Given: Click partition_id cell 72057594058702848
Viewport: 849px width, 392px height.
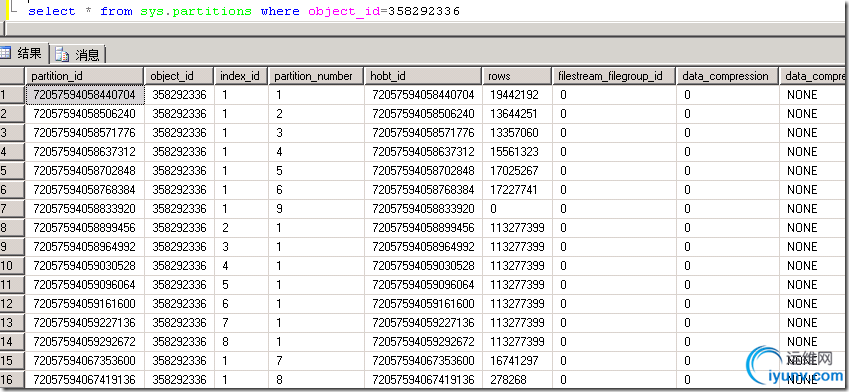Looking at the screenshot, I should (x=84, y=171).
